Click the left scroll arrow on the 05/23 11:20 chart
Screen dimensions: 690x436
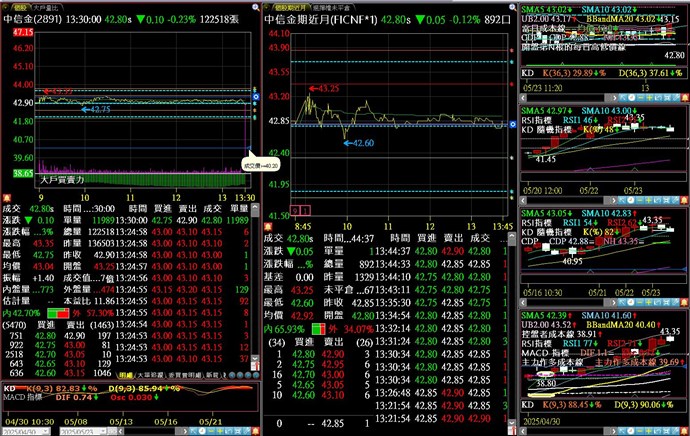[x=523, y=98]
